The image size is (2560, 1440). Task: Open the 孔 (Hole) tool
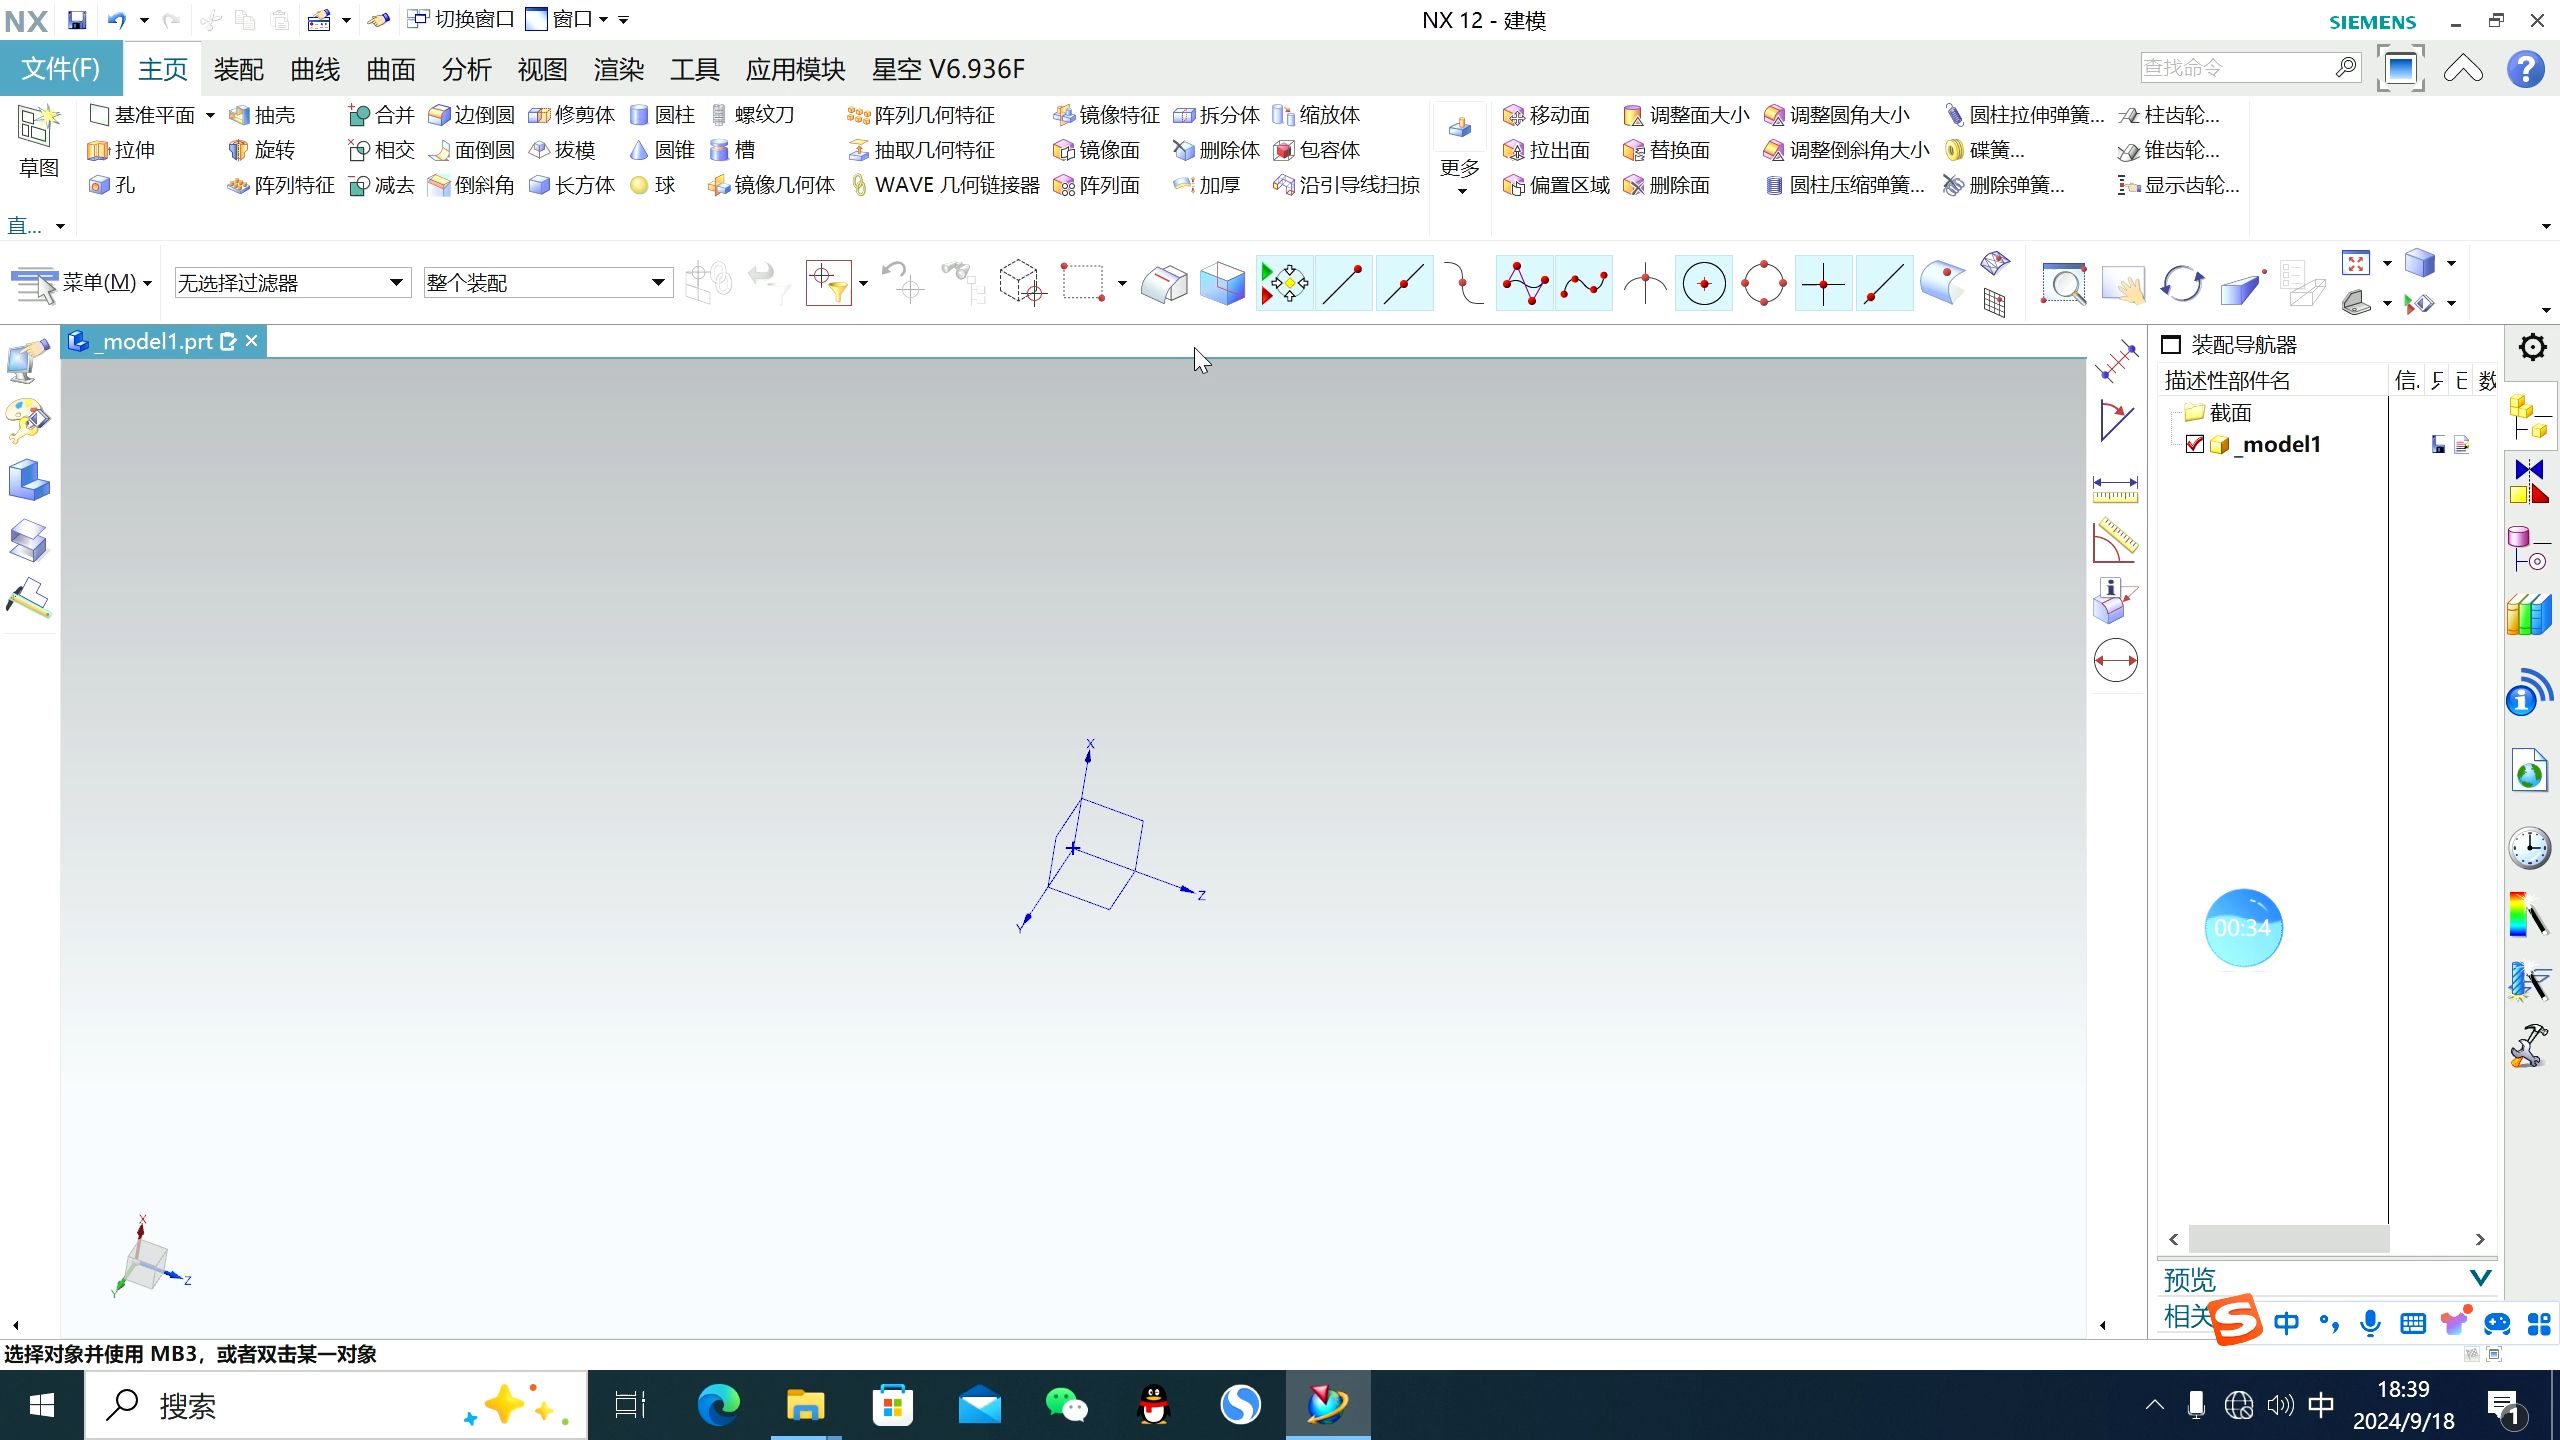pos(113,184)
